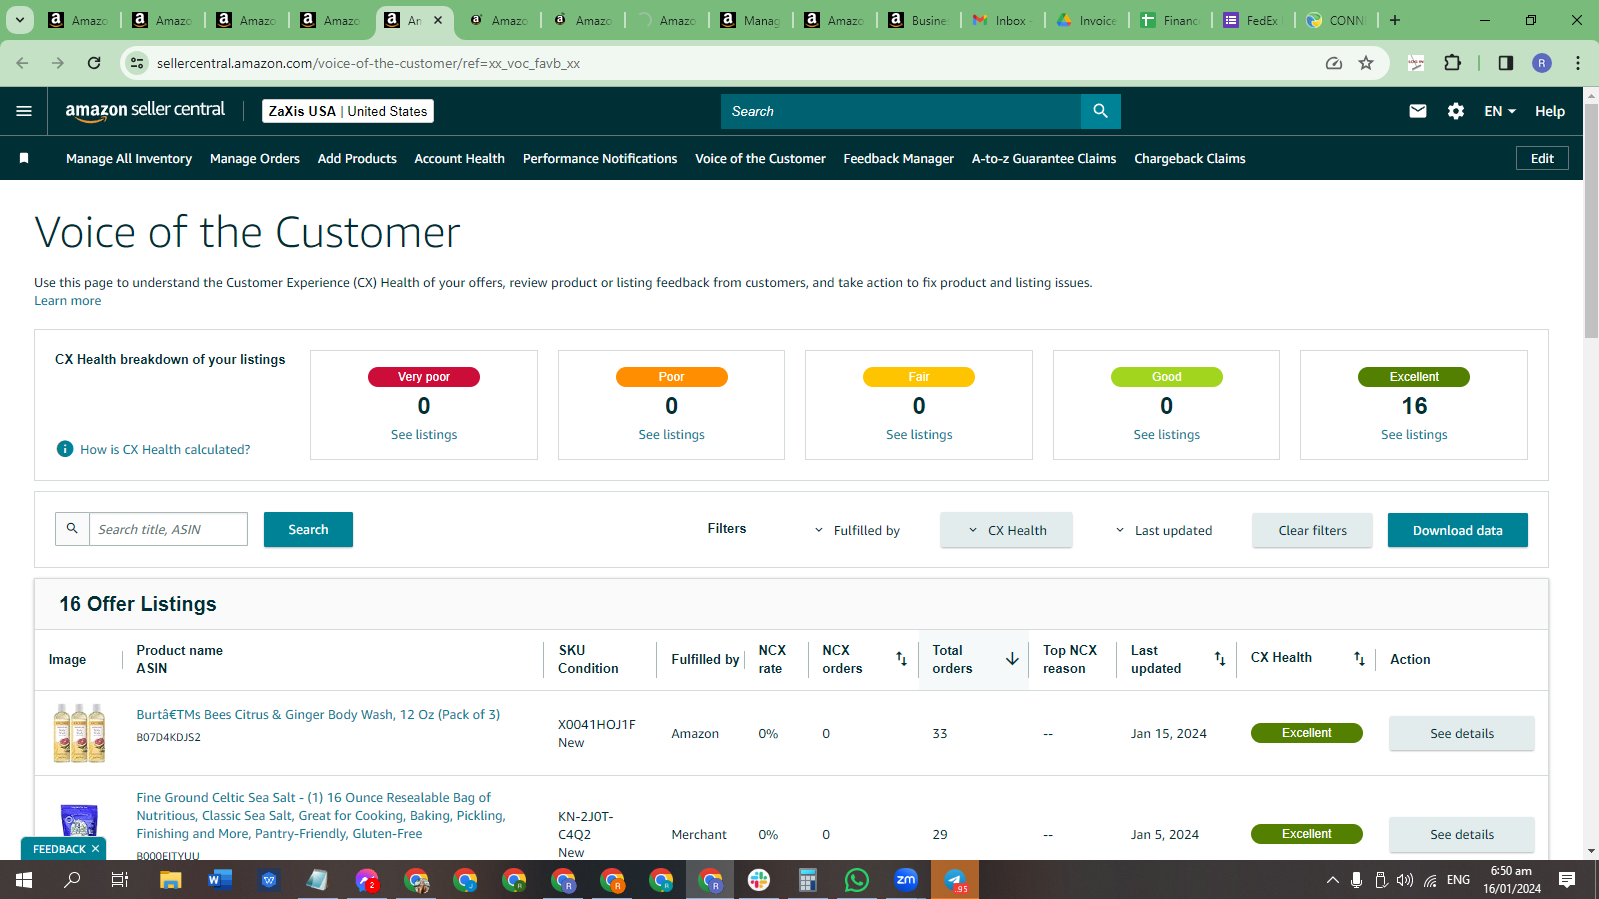Screen dimensions: 1599x899
Task: Sort by Total orders down arrow
Action: [1012, 658]
